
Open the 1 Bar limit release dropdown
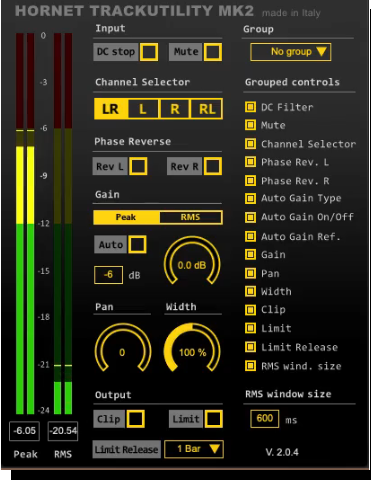(x=194, y=449)
